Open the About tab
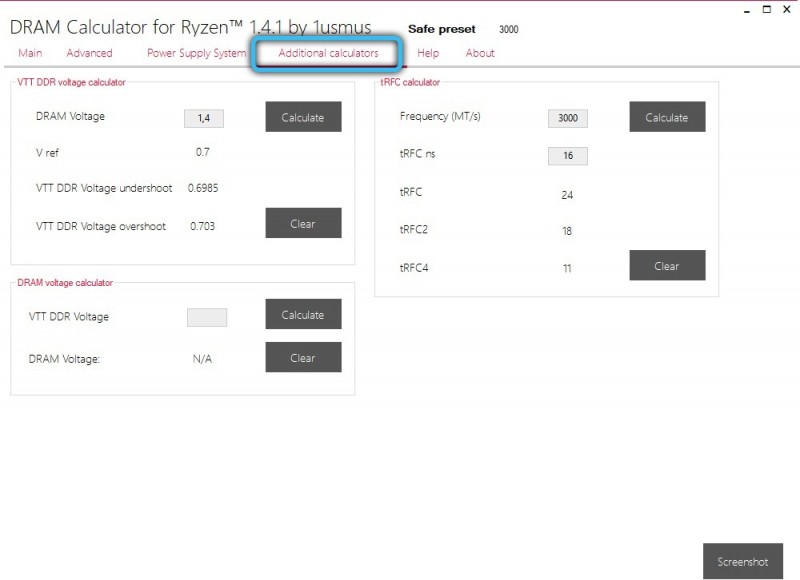This screenshot has height=580, width=800. [480, 53]
